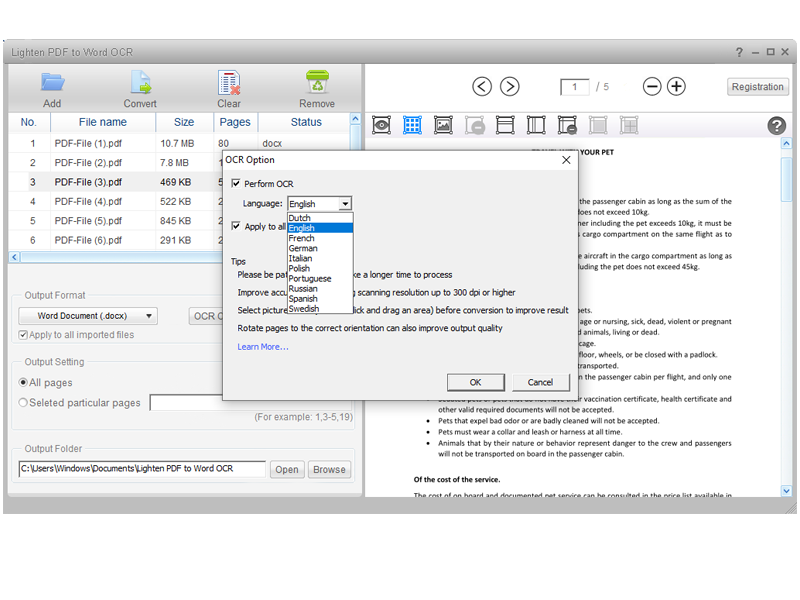Select the PDF-File (4).pdf row

(x=116, y=202)
